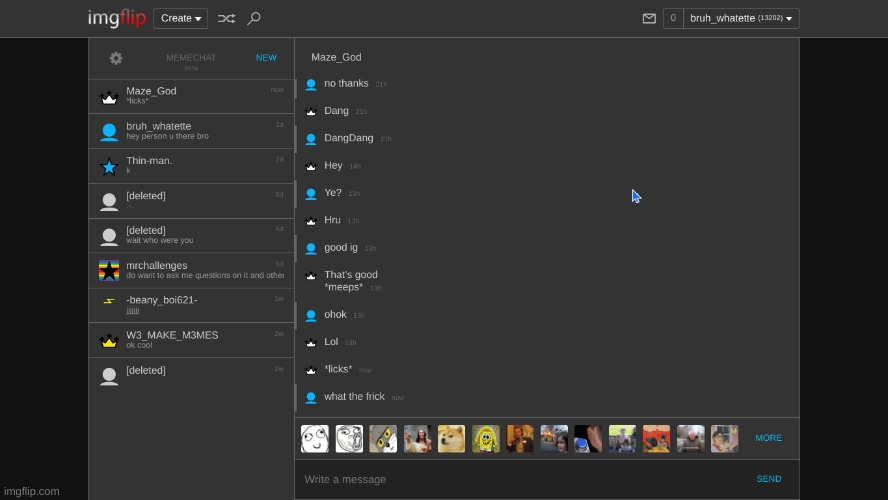Insert the Disaster Girl meme thumbnail
The image size is (888, 500).
tap(554, 439)
